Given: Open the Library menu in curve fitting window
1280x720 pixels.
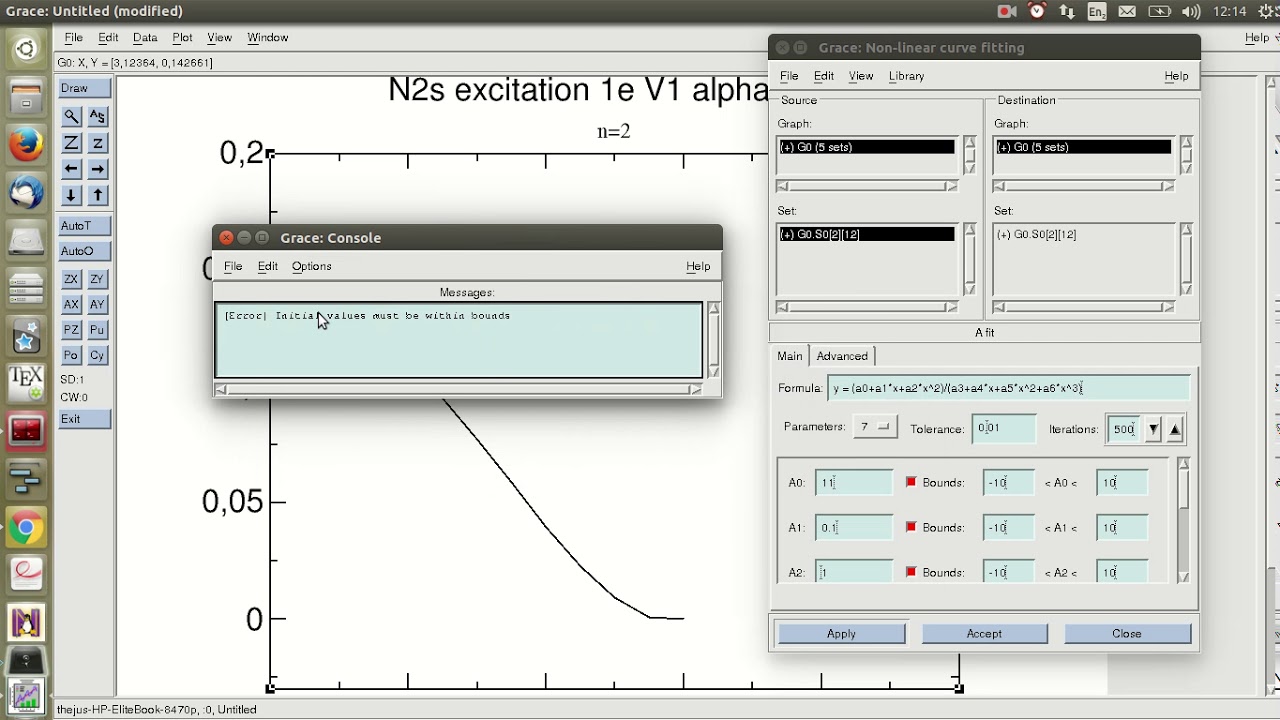Looking at the screenshot, I should pos(906,76).
